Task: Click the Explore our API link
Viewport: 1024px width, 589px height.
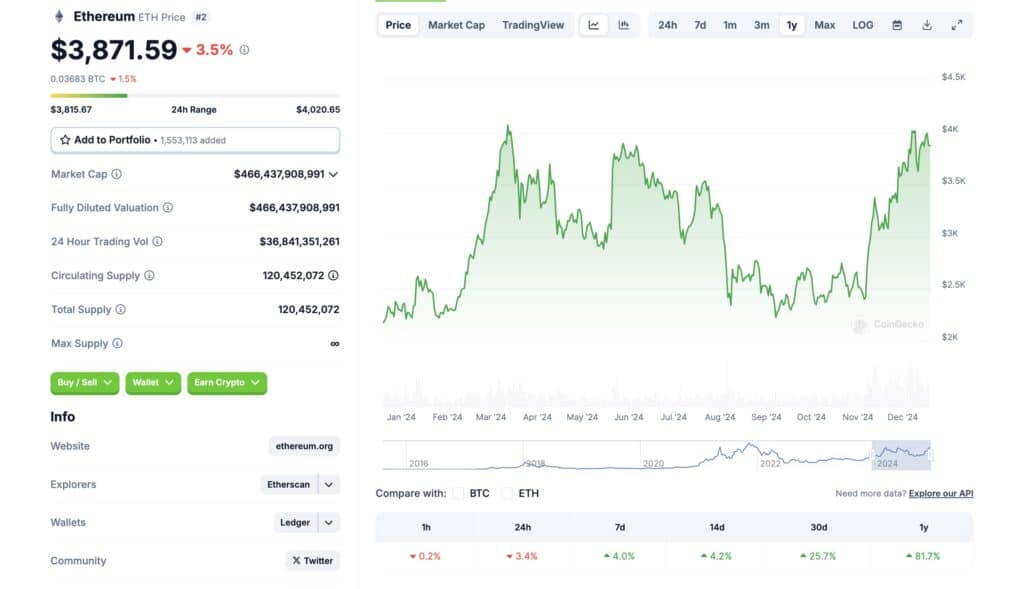Action: [941, 493]
